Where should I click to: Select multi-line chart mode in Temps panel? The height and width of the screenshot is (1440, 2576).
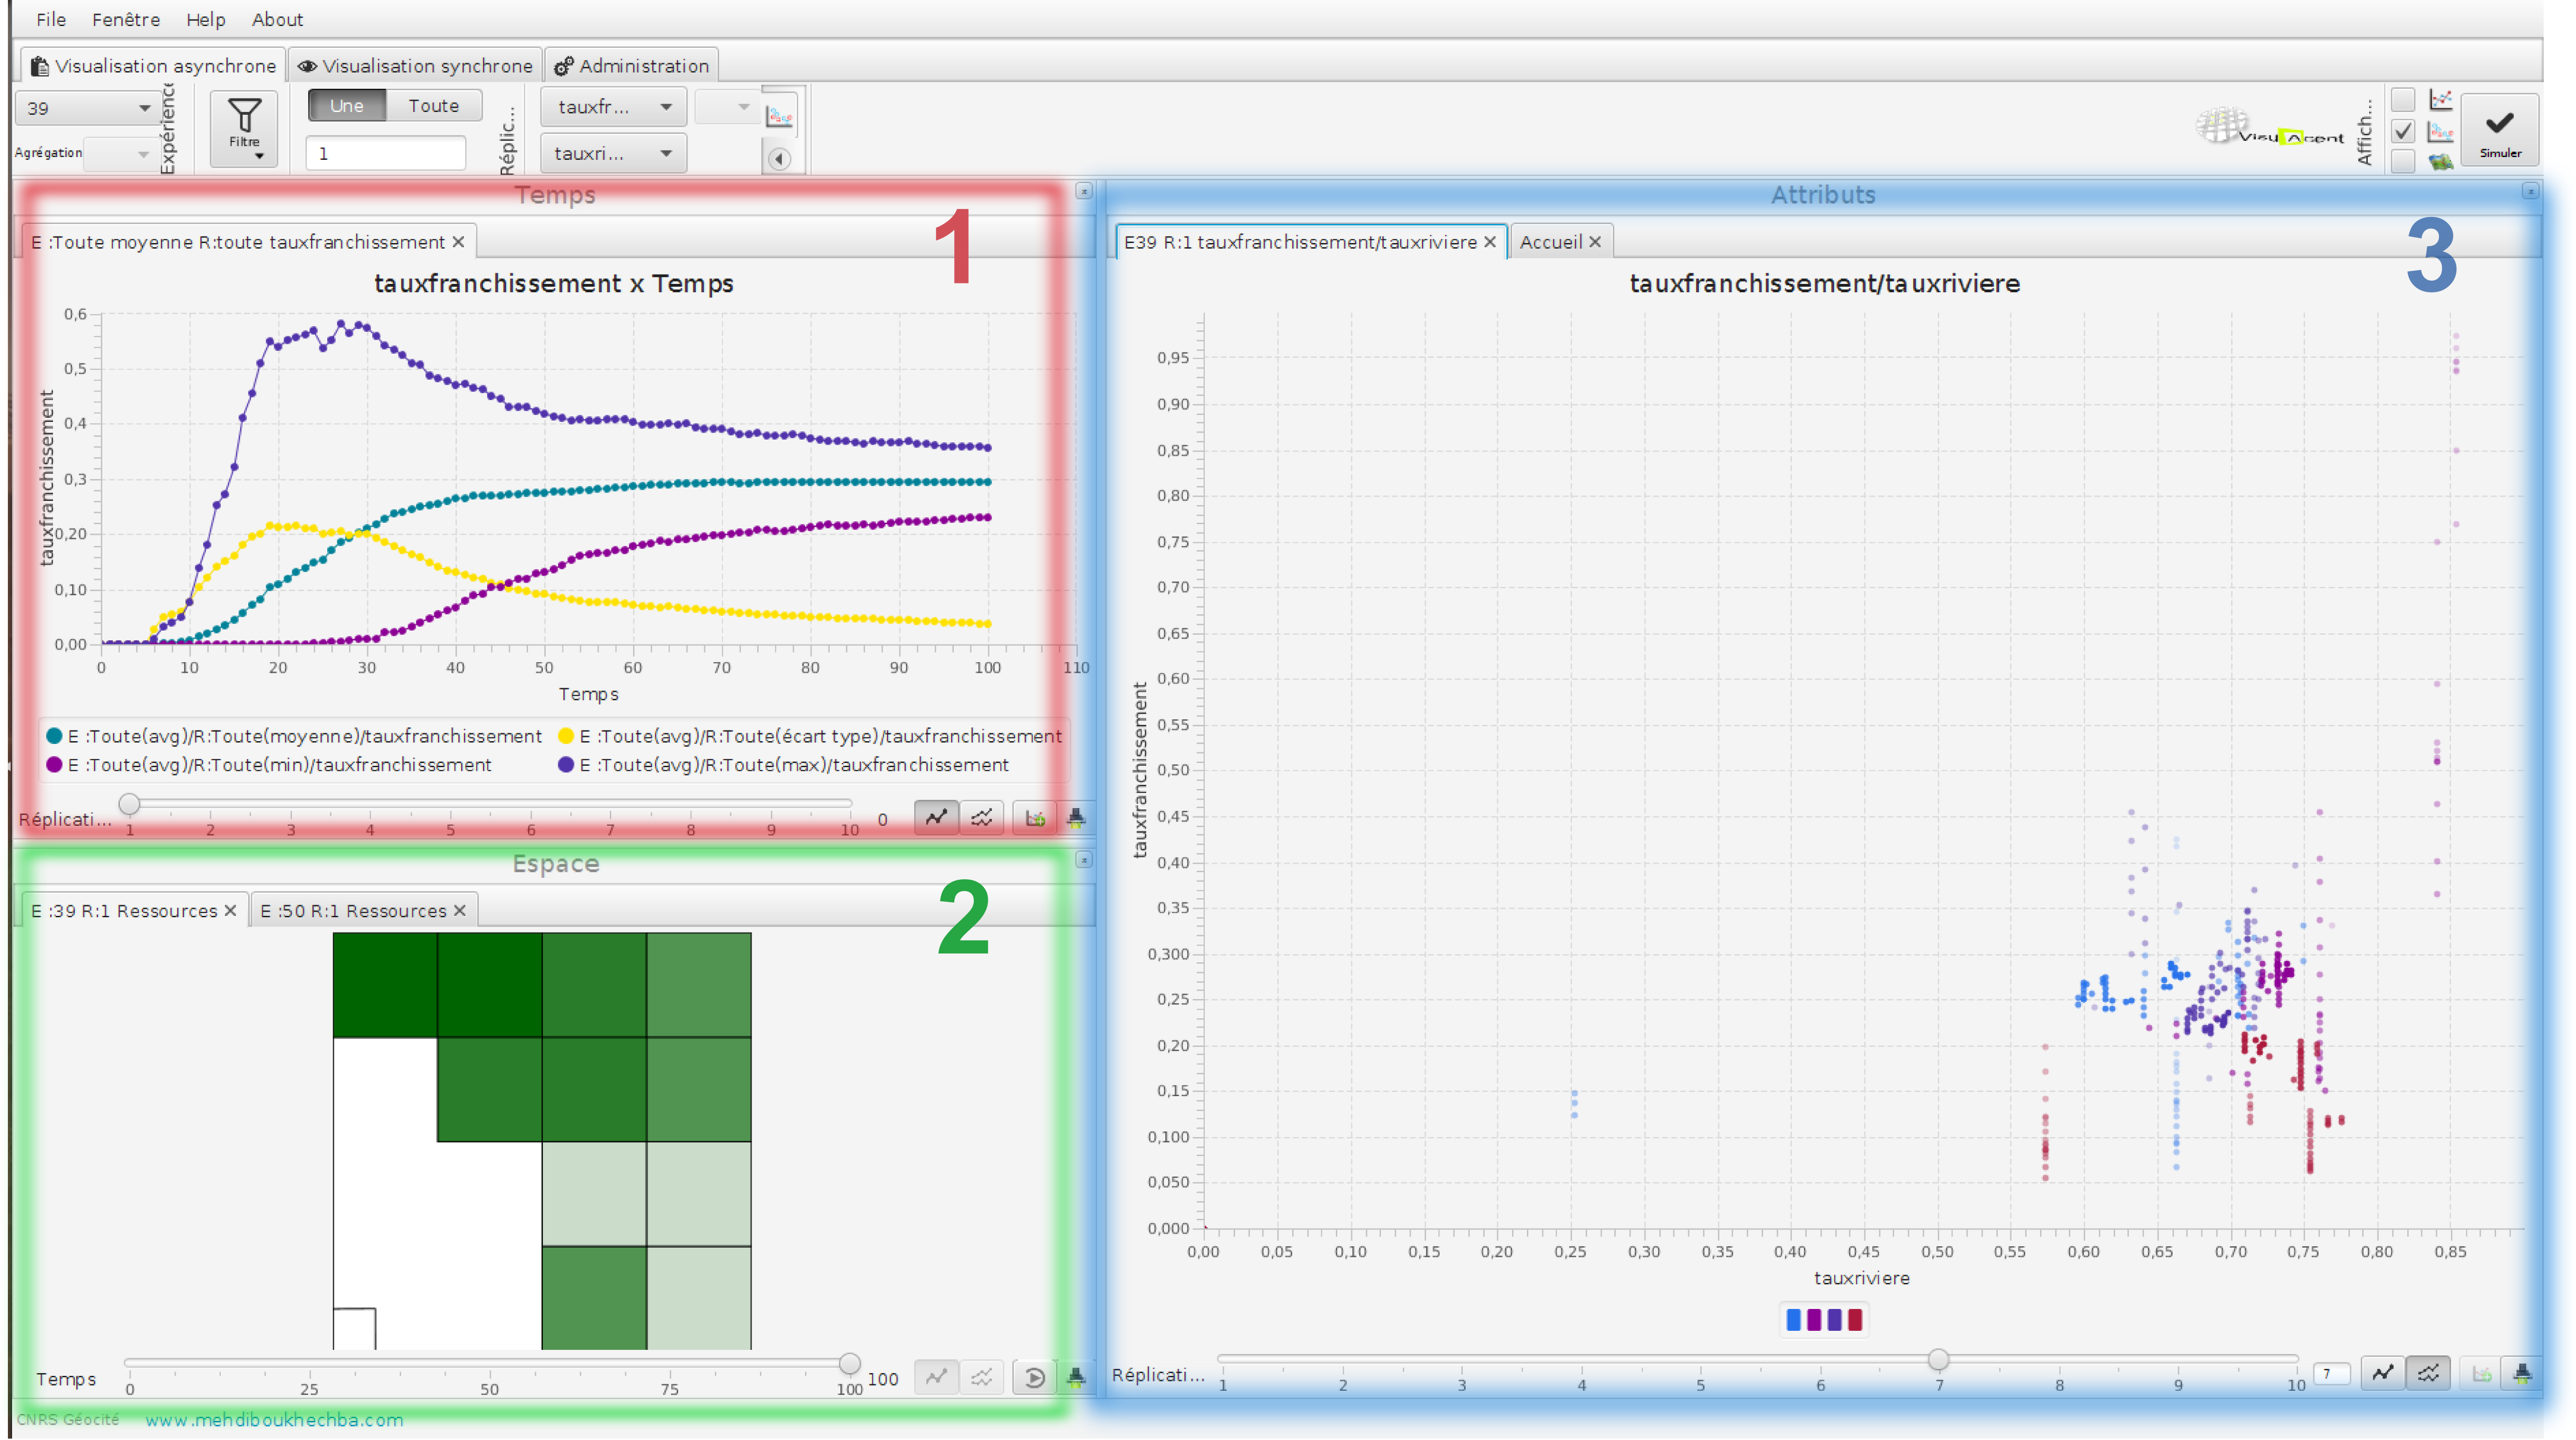pos(982,818)
